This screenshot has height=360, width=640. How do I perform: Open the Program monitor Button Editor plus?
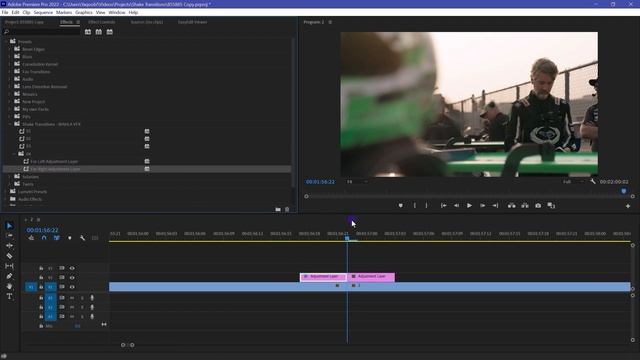[628, 206]
